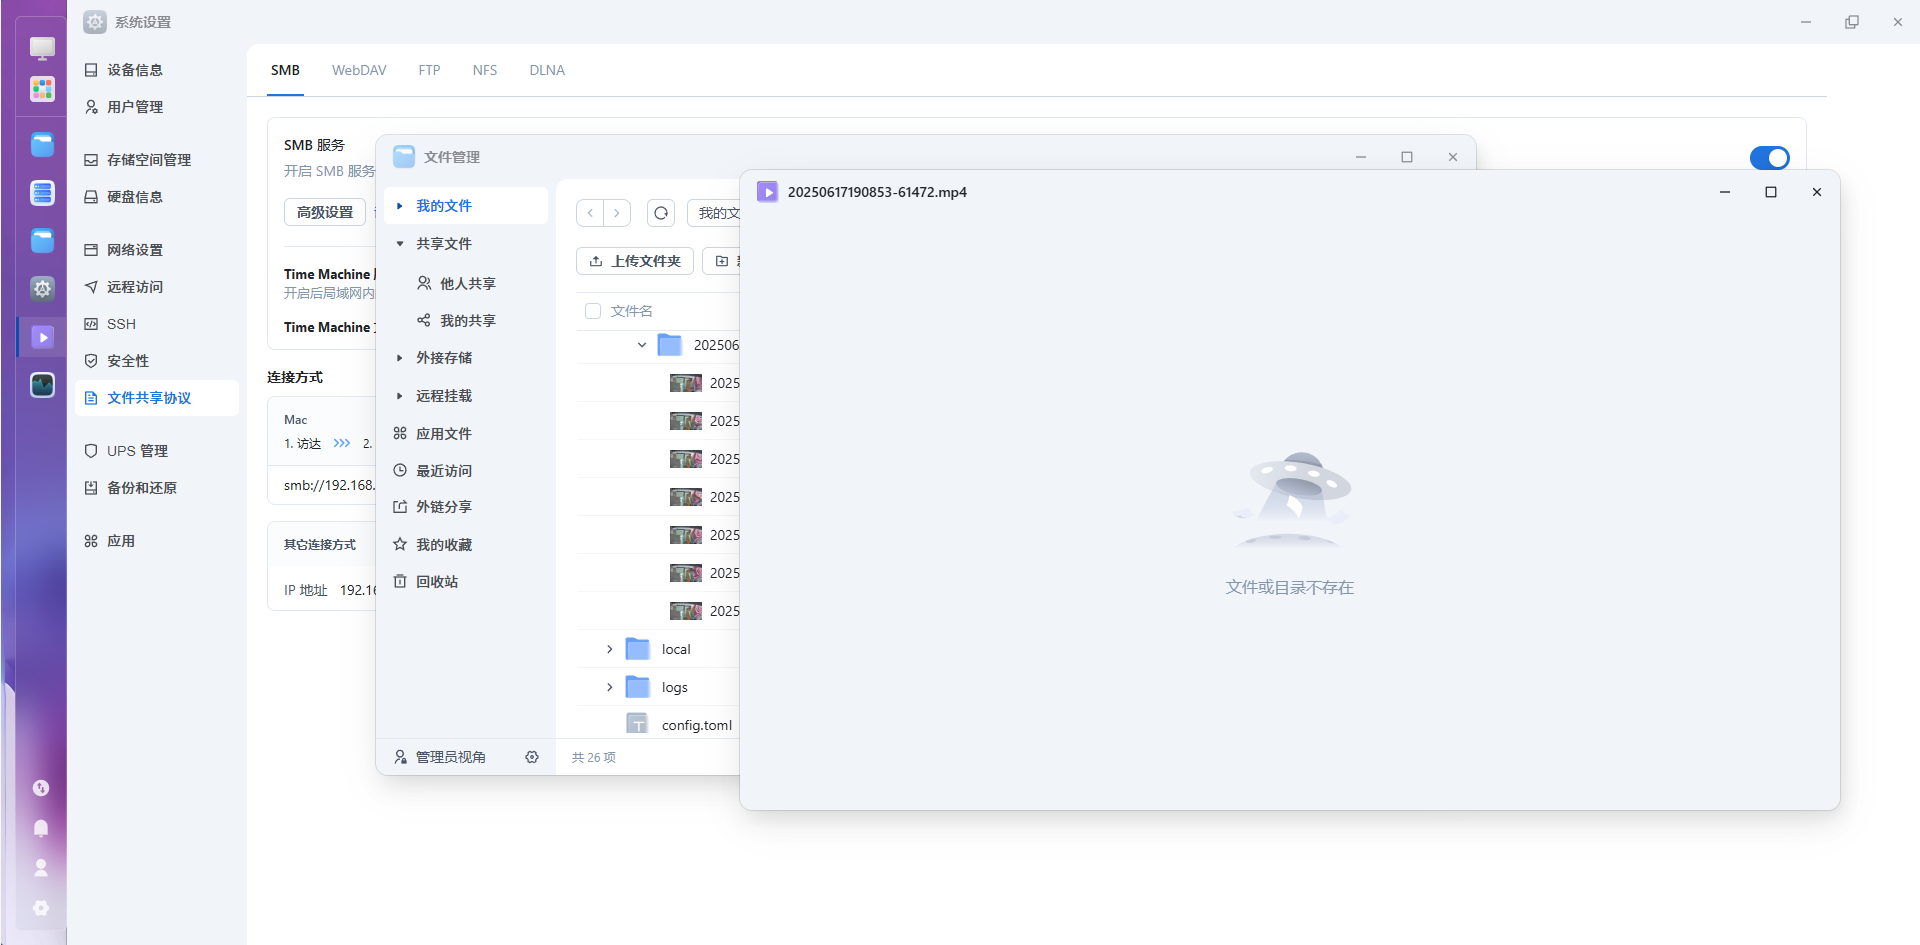Open the purple video player dock icon
Screen dimensions: 1920x945
(x=42, y=337)
